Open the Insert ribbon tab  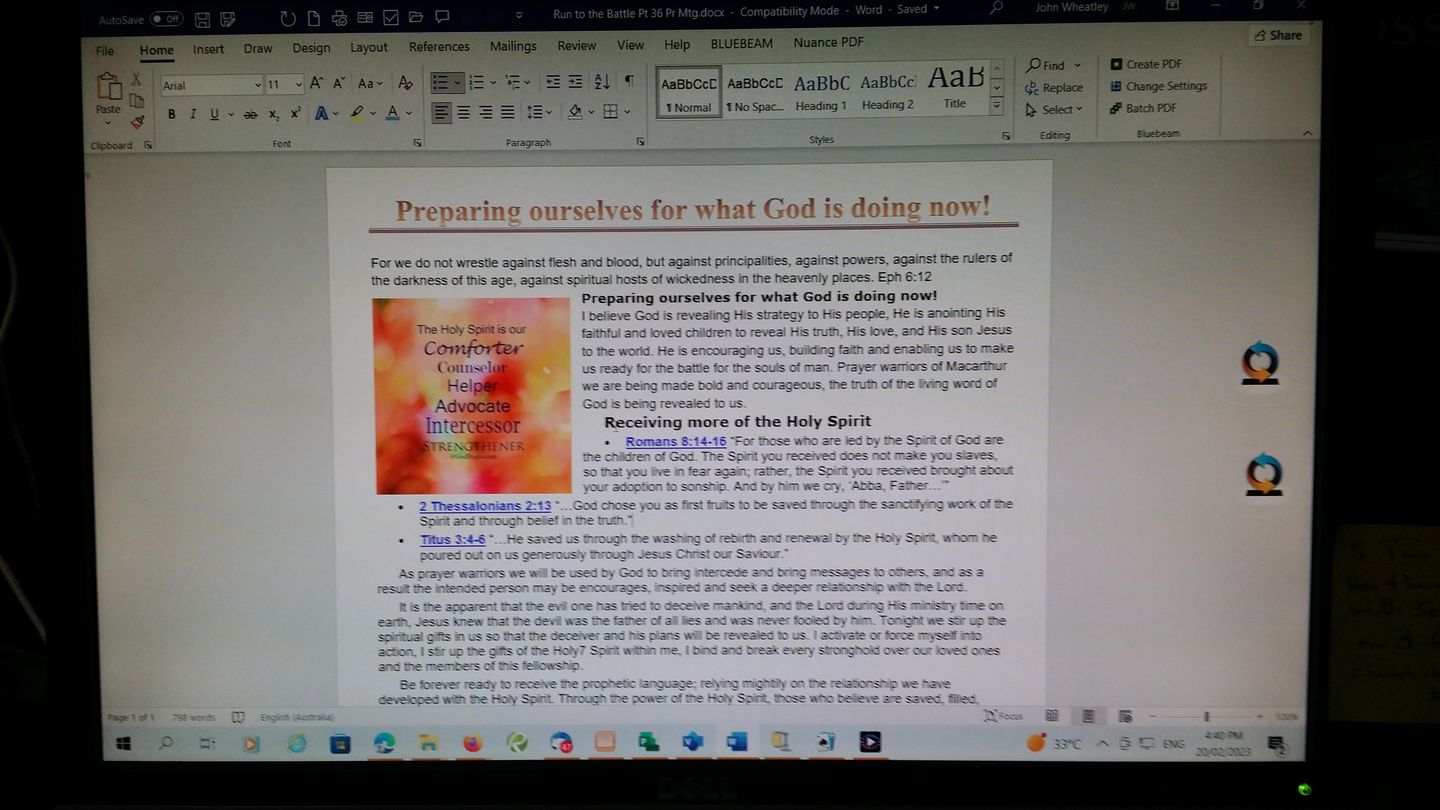pyautogui.click(x=208, y=49)
